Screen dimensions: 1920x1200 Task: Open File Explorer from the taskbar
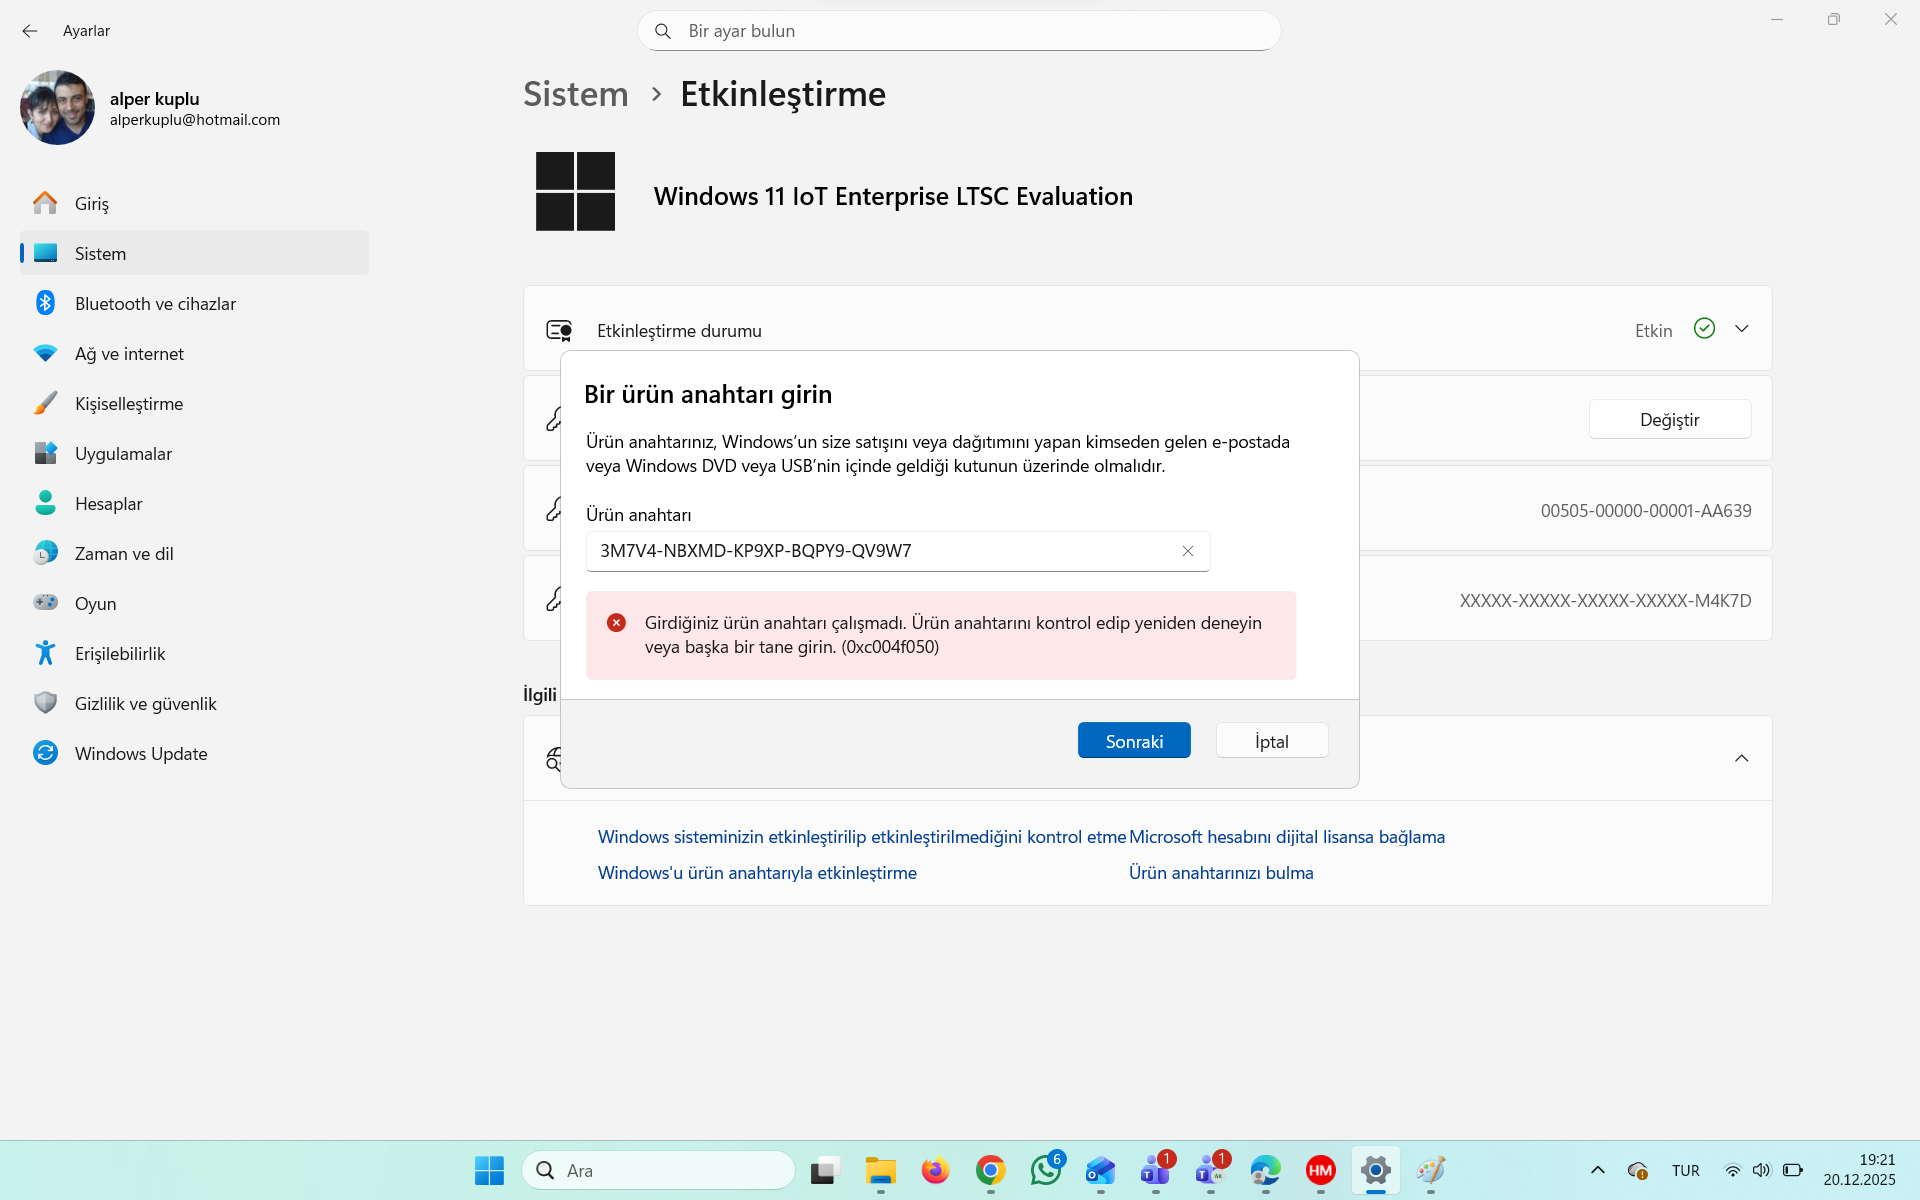pos(880,1170)
